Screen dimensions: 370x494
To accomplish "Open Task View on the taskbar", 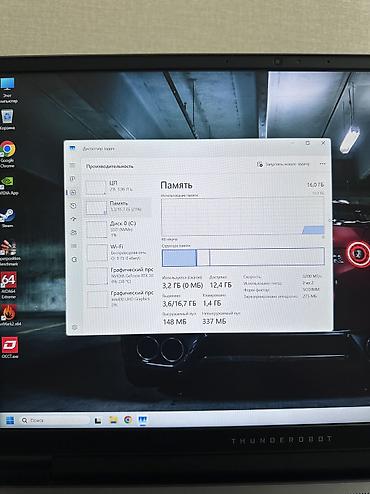I will tap(98, 420).
